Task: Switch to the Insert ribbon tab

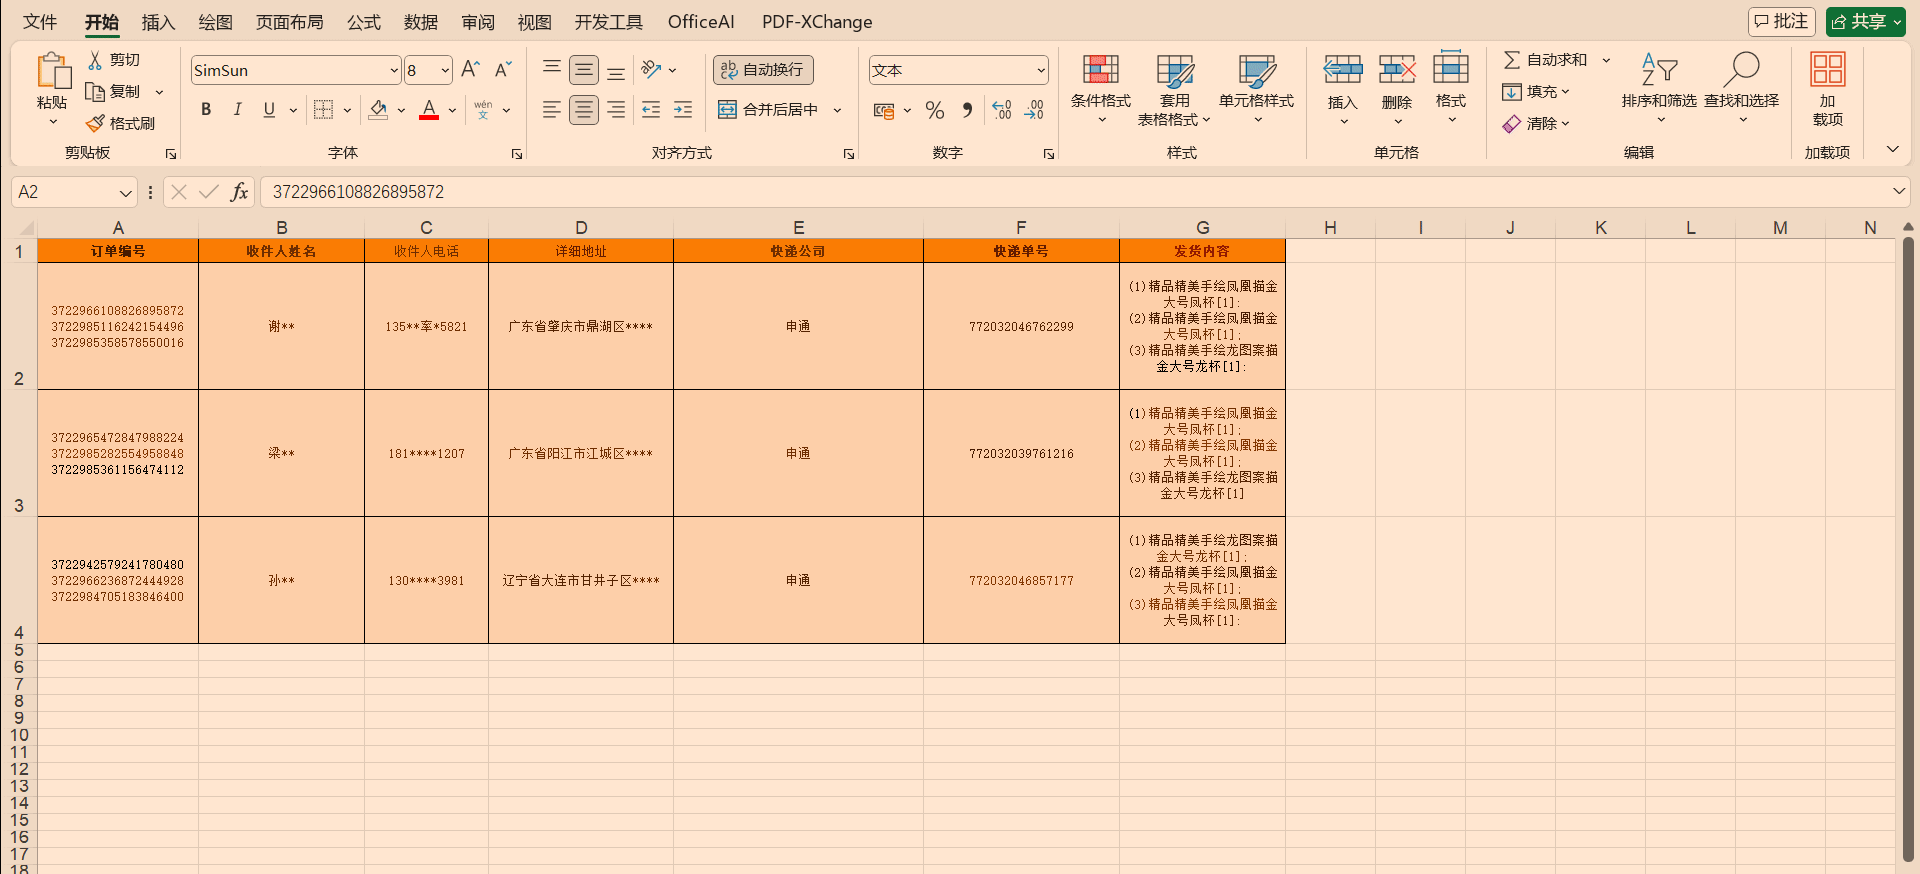Action: [158, 22]
